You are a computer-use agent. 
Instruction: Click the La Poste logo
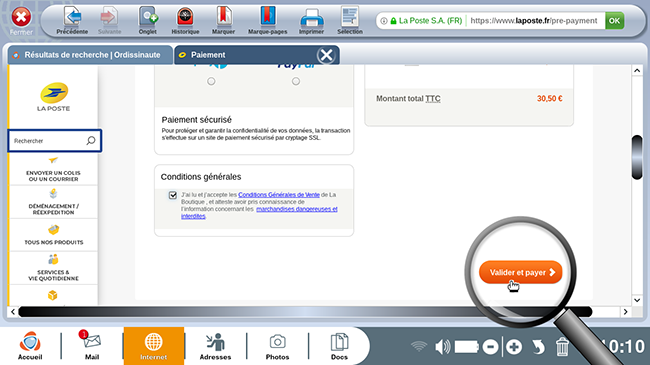53,97
